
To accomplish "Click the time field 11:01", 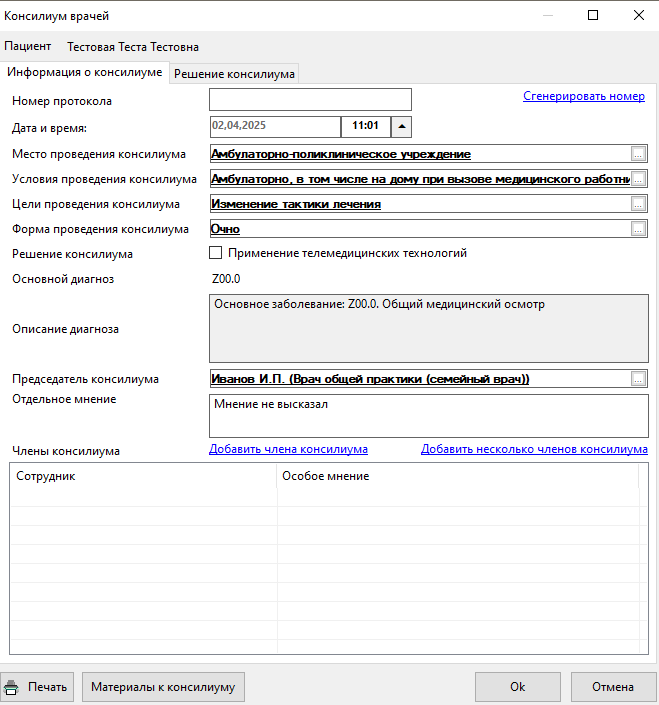I will click(365, 127).
